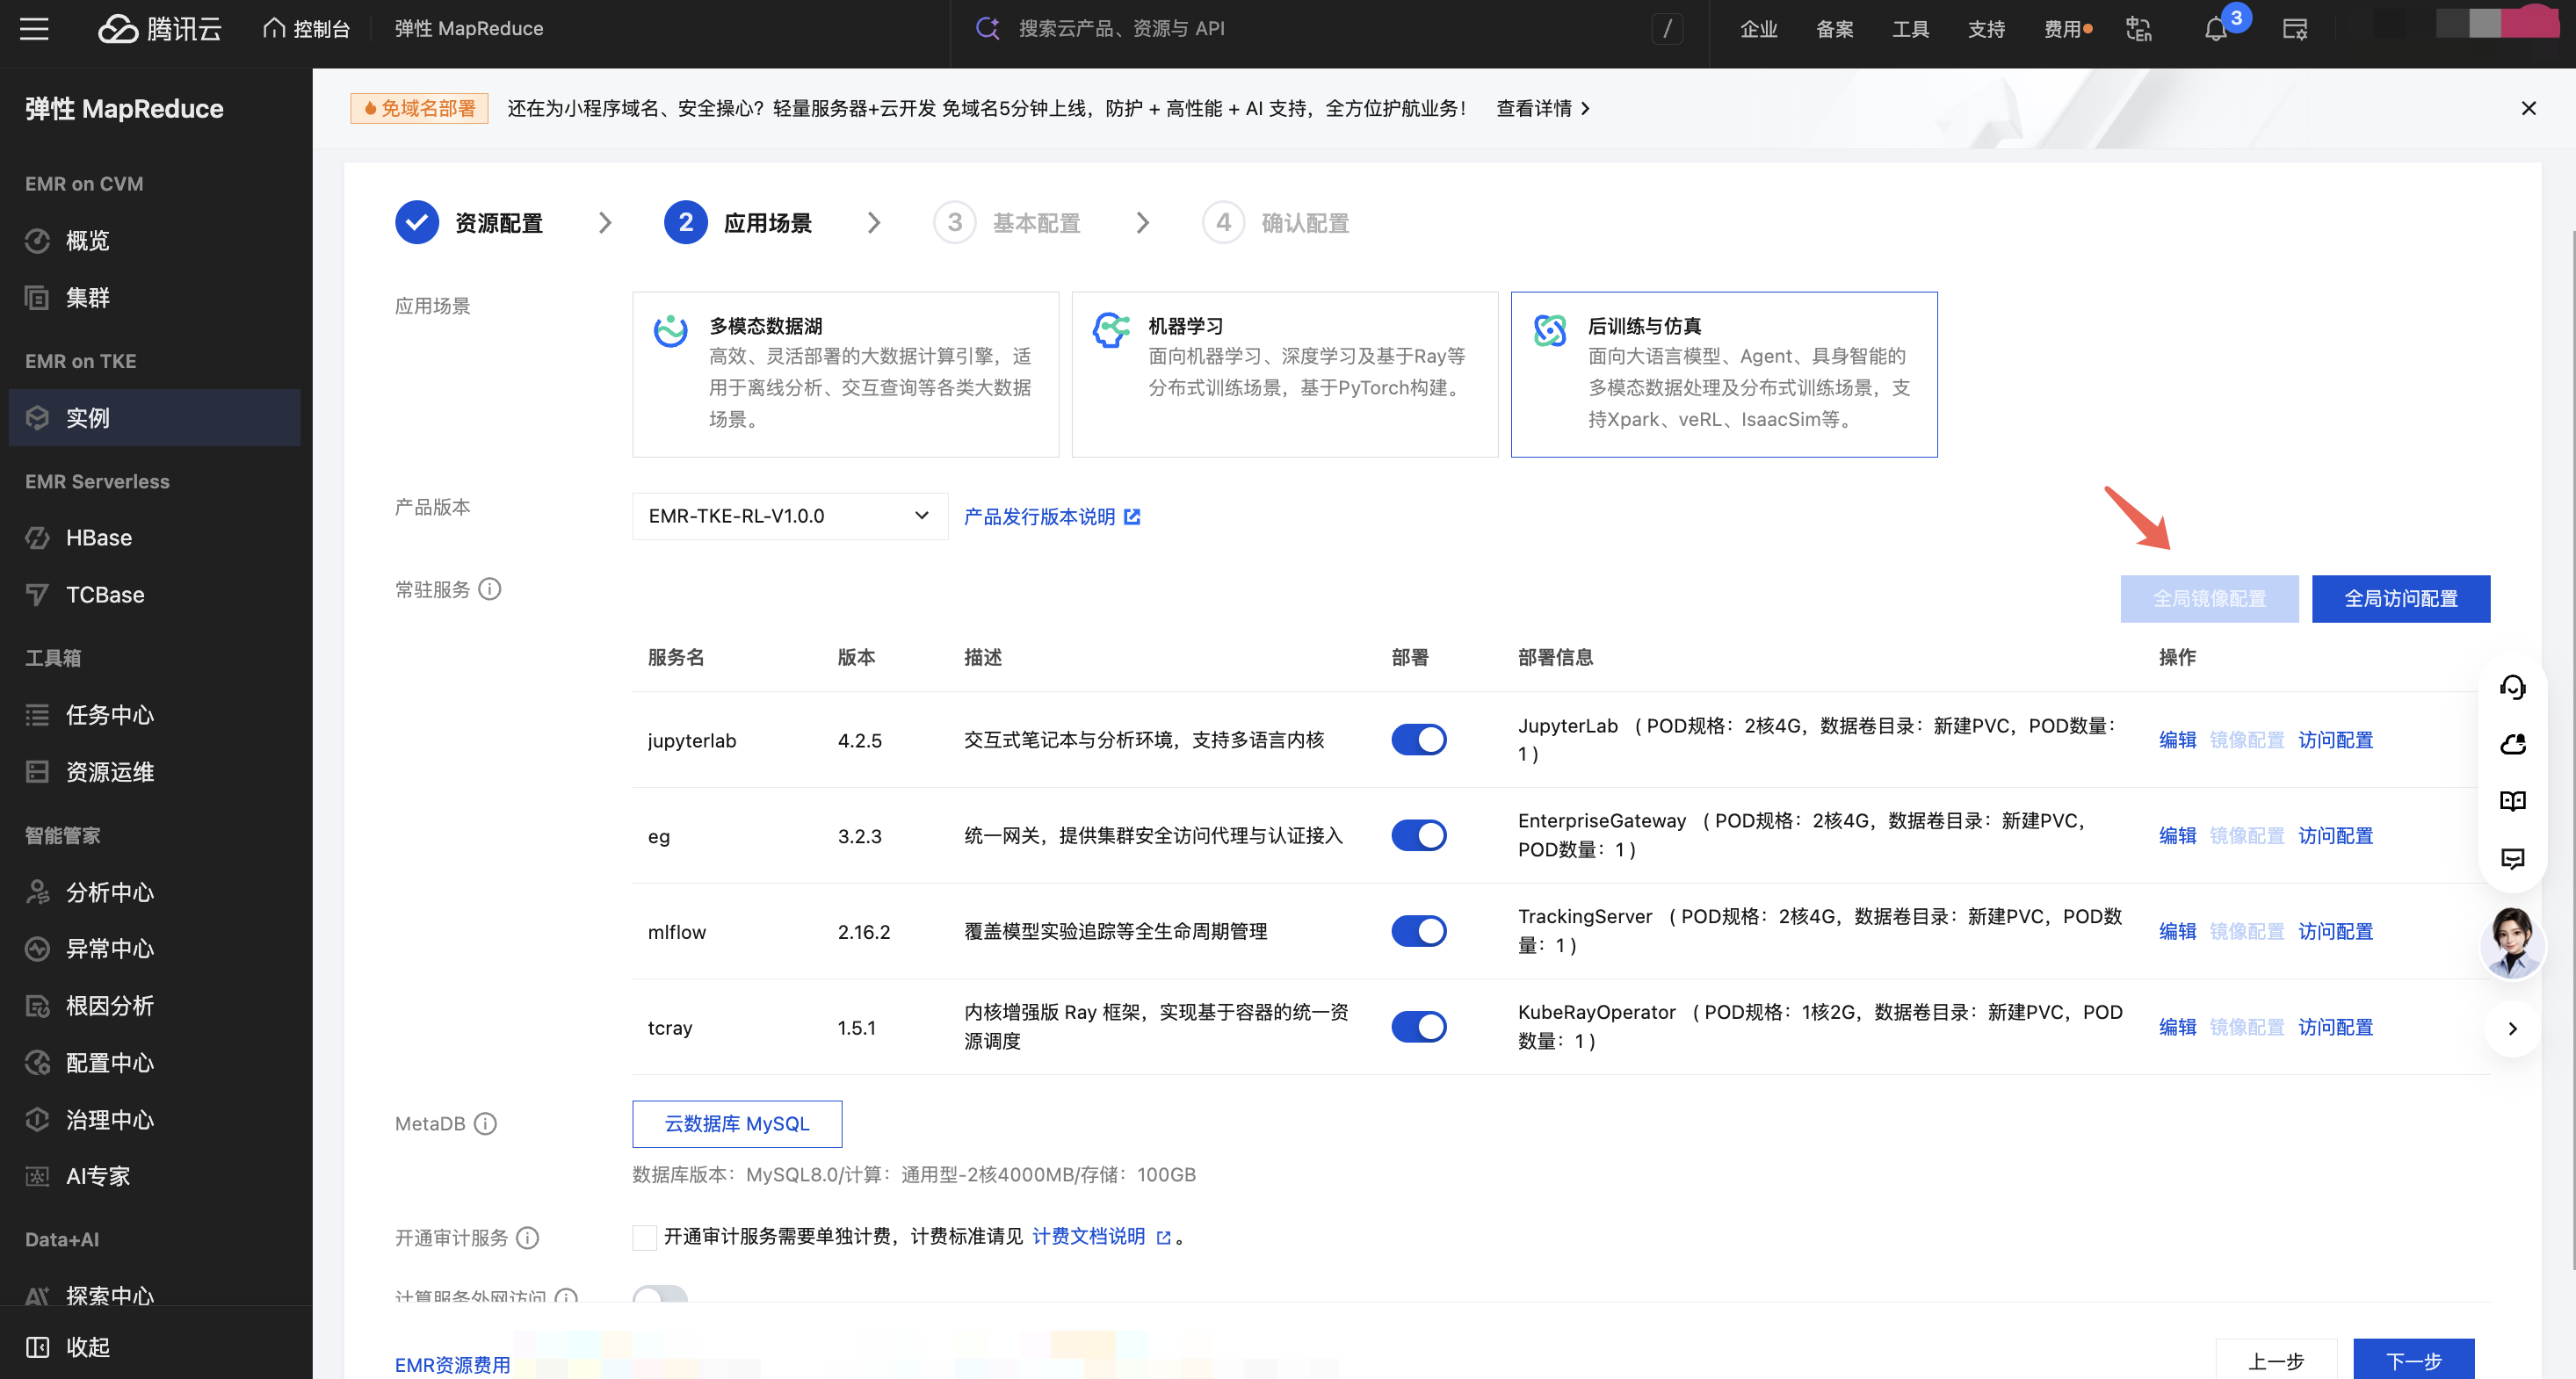
Task: Open the cloud shell panel icon
Action: pos(2294,28)
